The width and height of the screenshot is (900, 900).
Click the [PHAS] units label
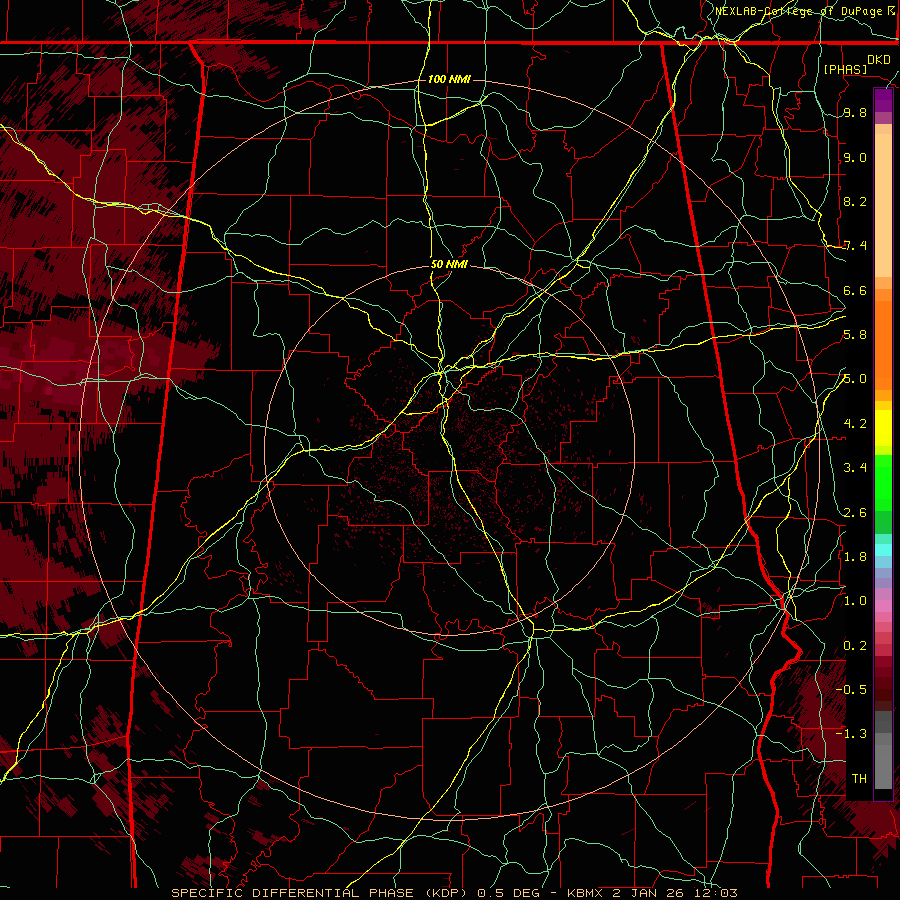click(845, 69)
